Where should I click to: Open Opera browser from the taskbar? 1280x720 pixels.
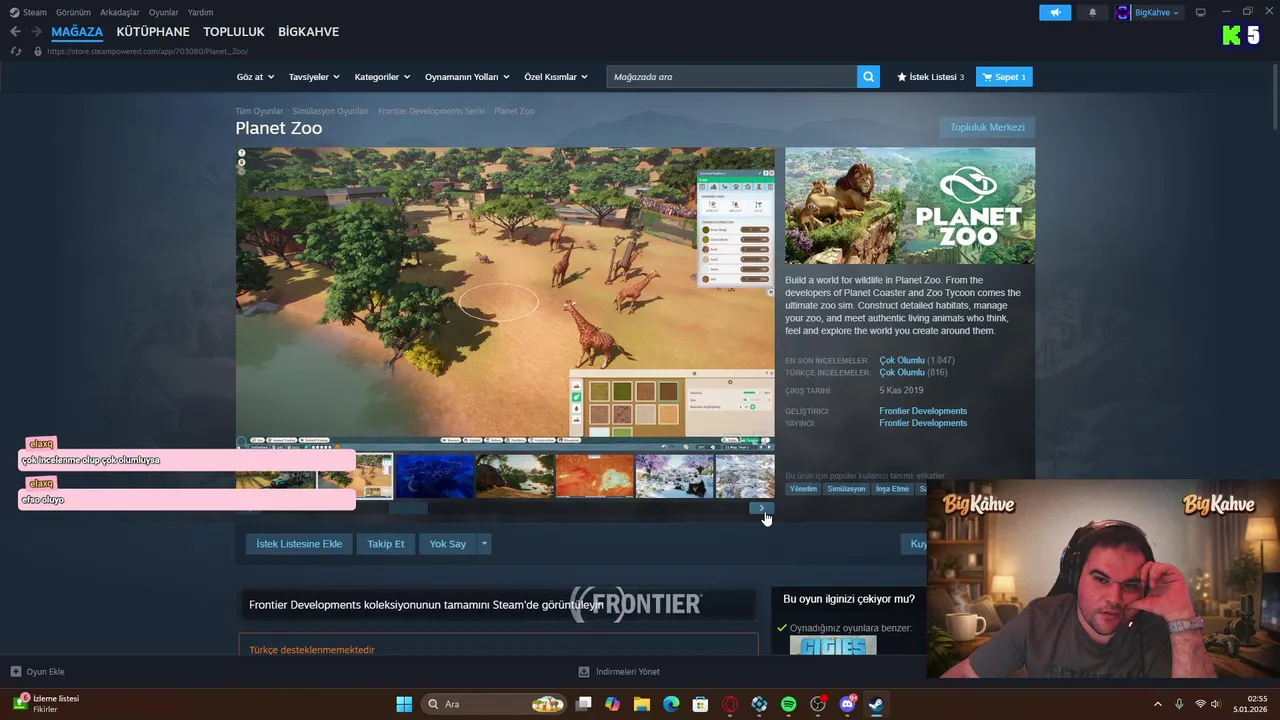pyautogui.click(x=730, y=704)
